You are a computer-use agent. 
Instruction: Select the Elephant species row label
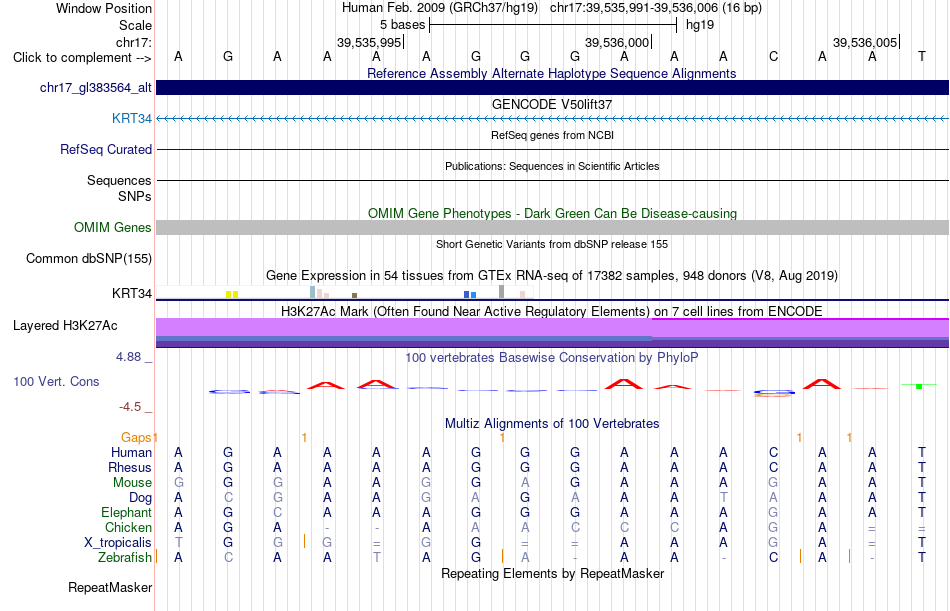(x=126, y=513)
